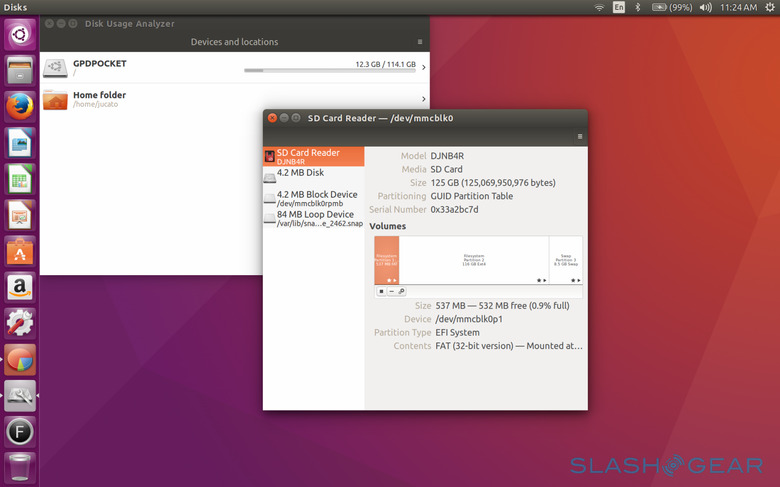The width and height of the screenshot is (780, 487).
Task: Click the model value DJNB4R
Action: pyautogui.click(x=447, y=156)
